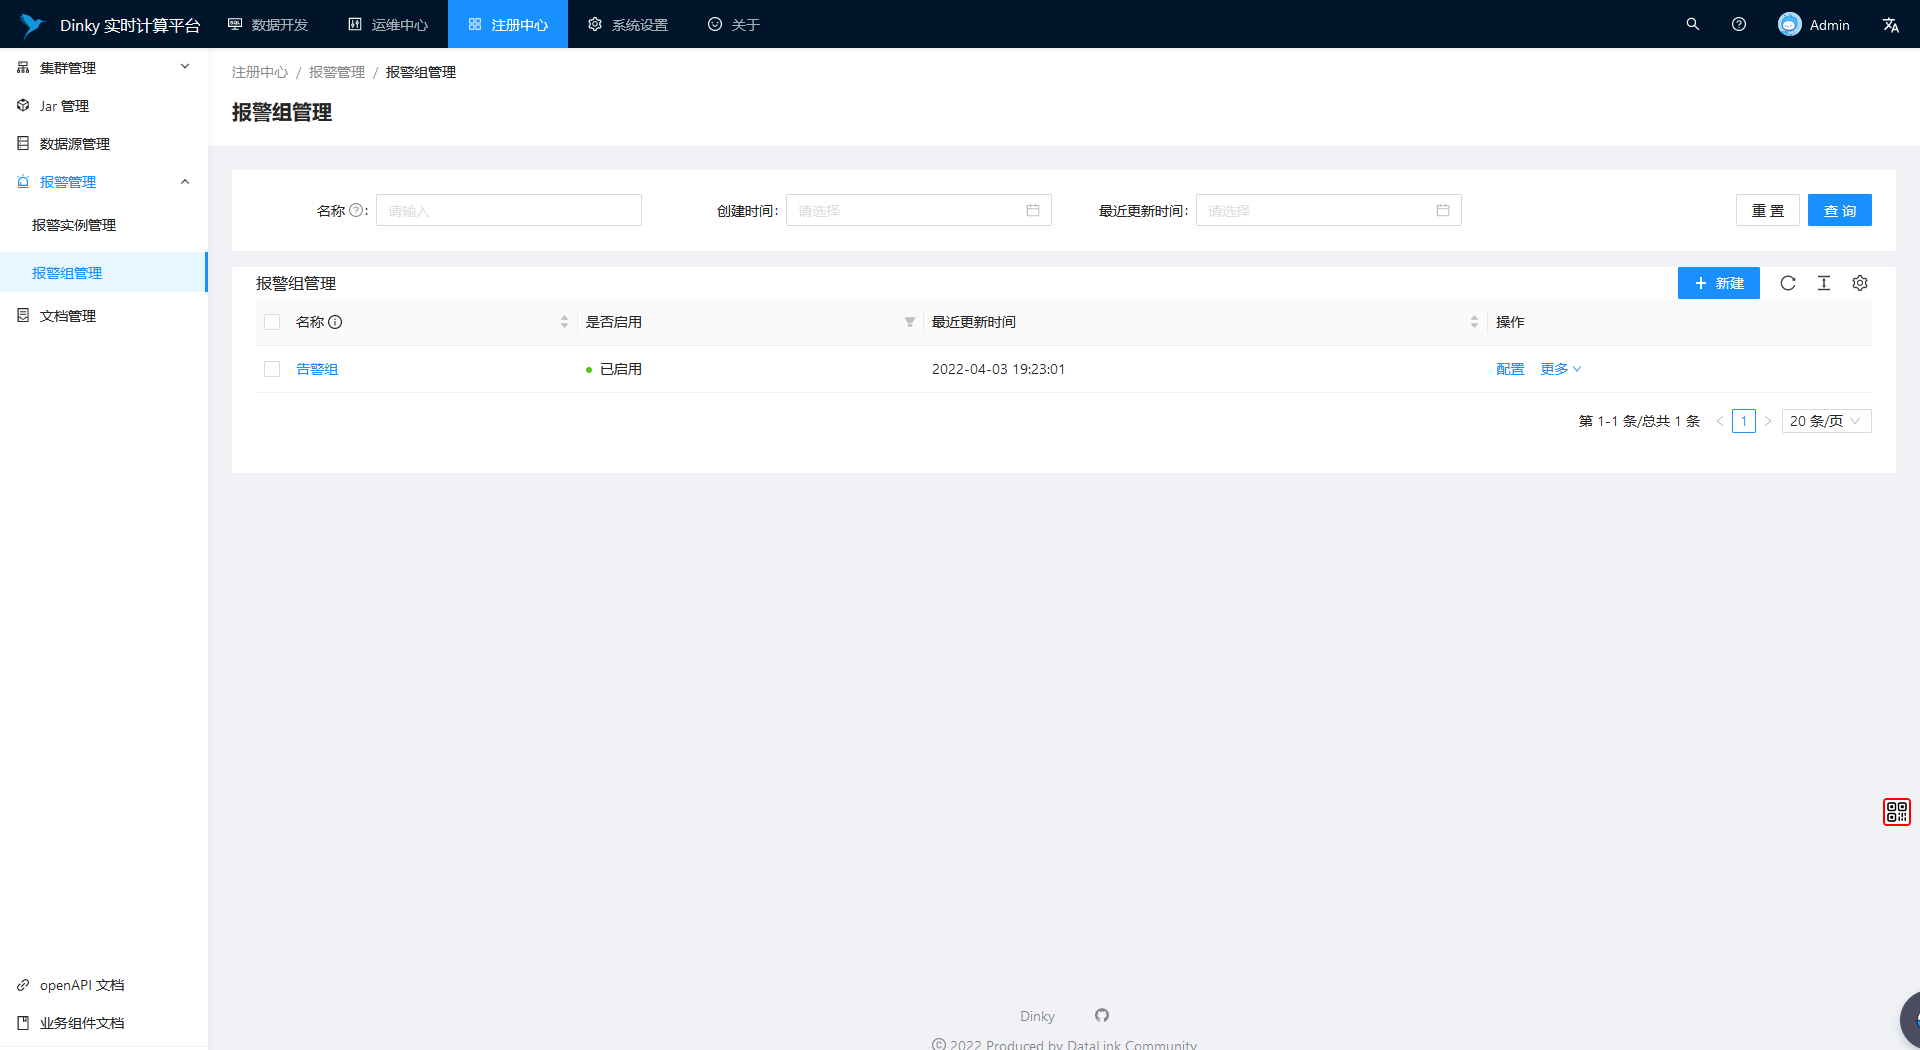Click Dinky footer link
Screen dimensions: 1920x1050
1037,1016
